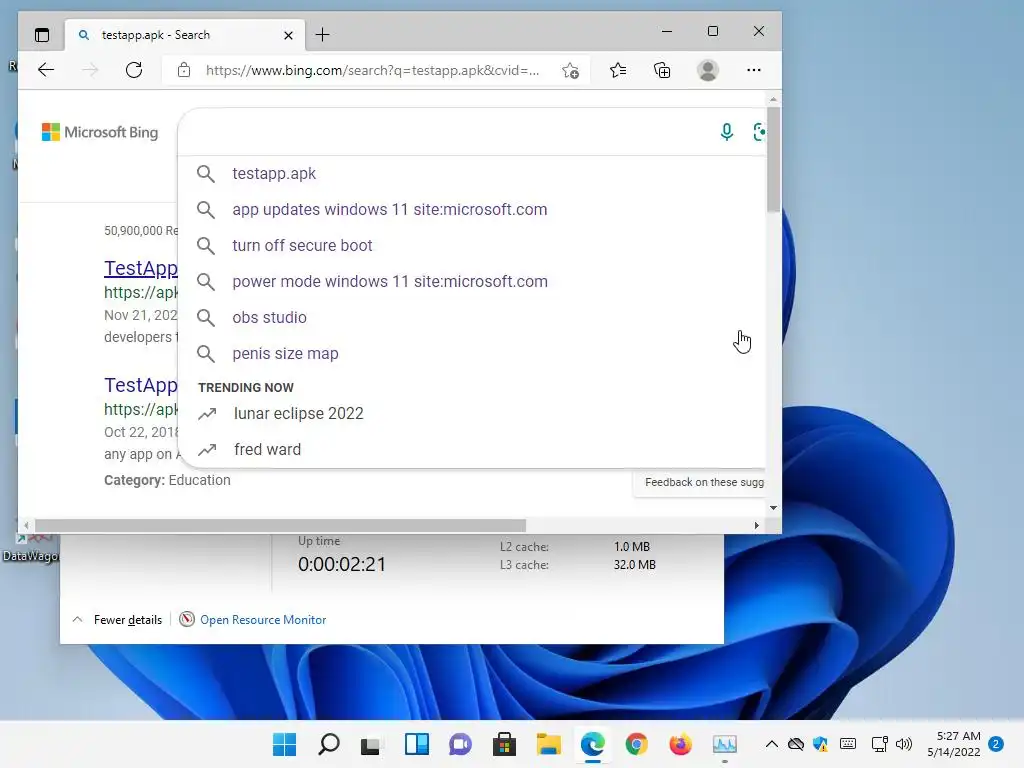Open the second TestApp search result

[140, 385]
